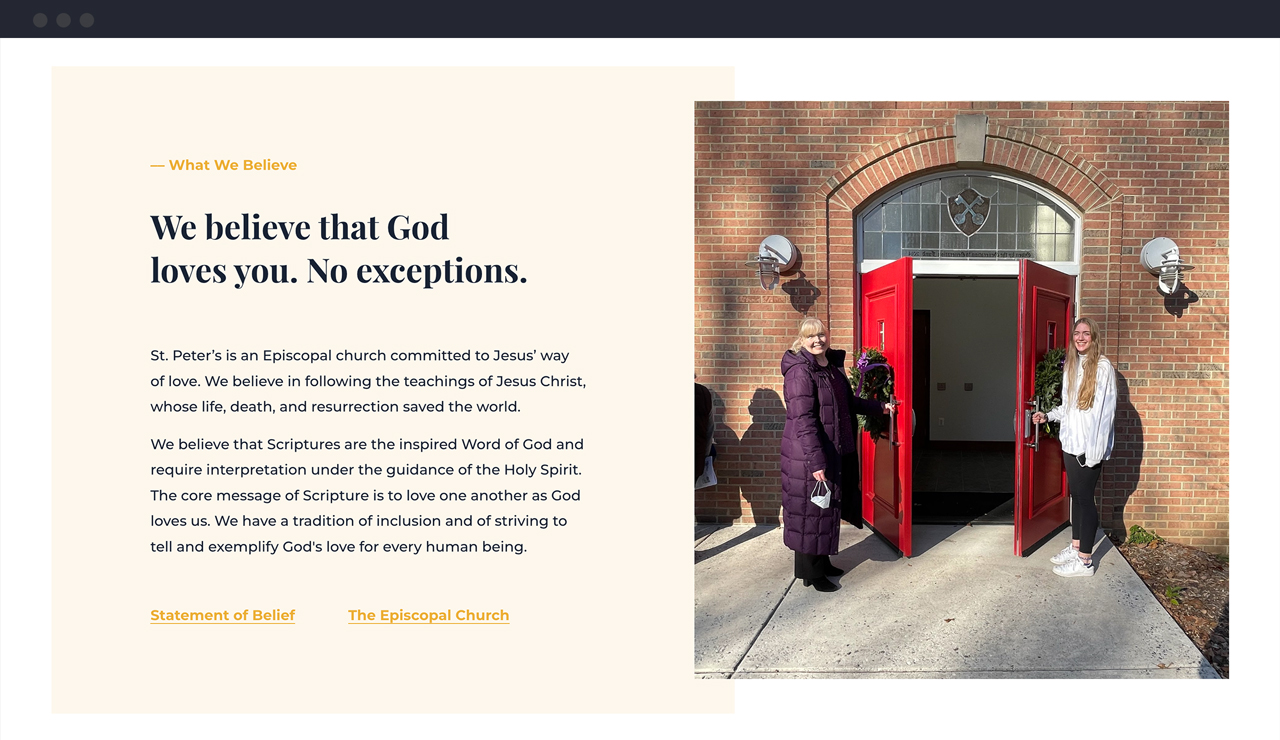This screenshot has height=740, width=1280.
Task: Open the Statement of Belief link
Action: 222,615
